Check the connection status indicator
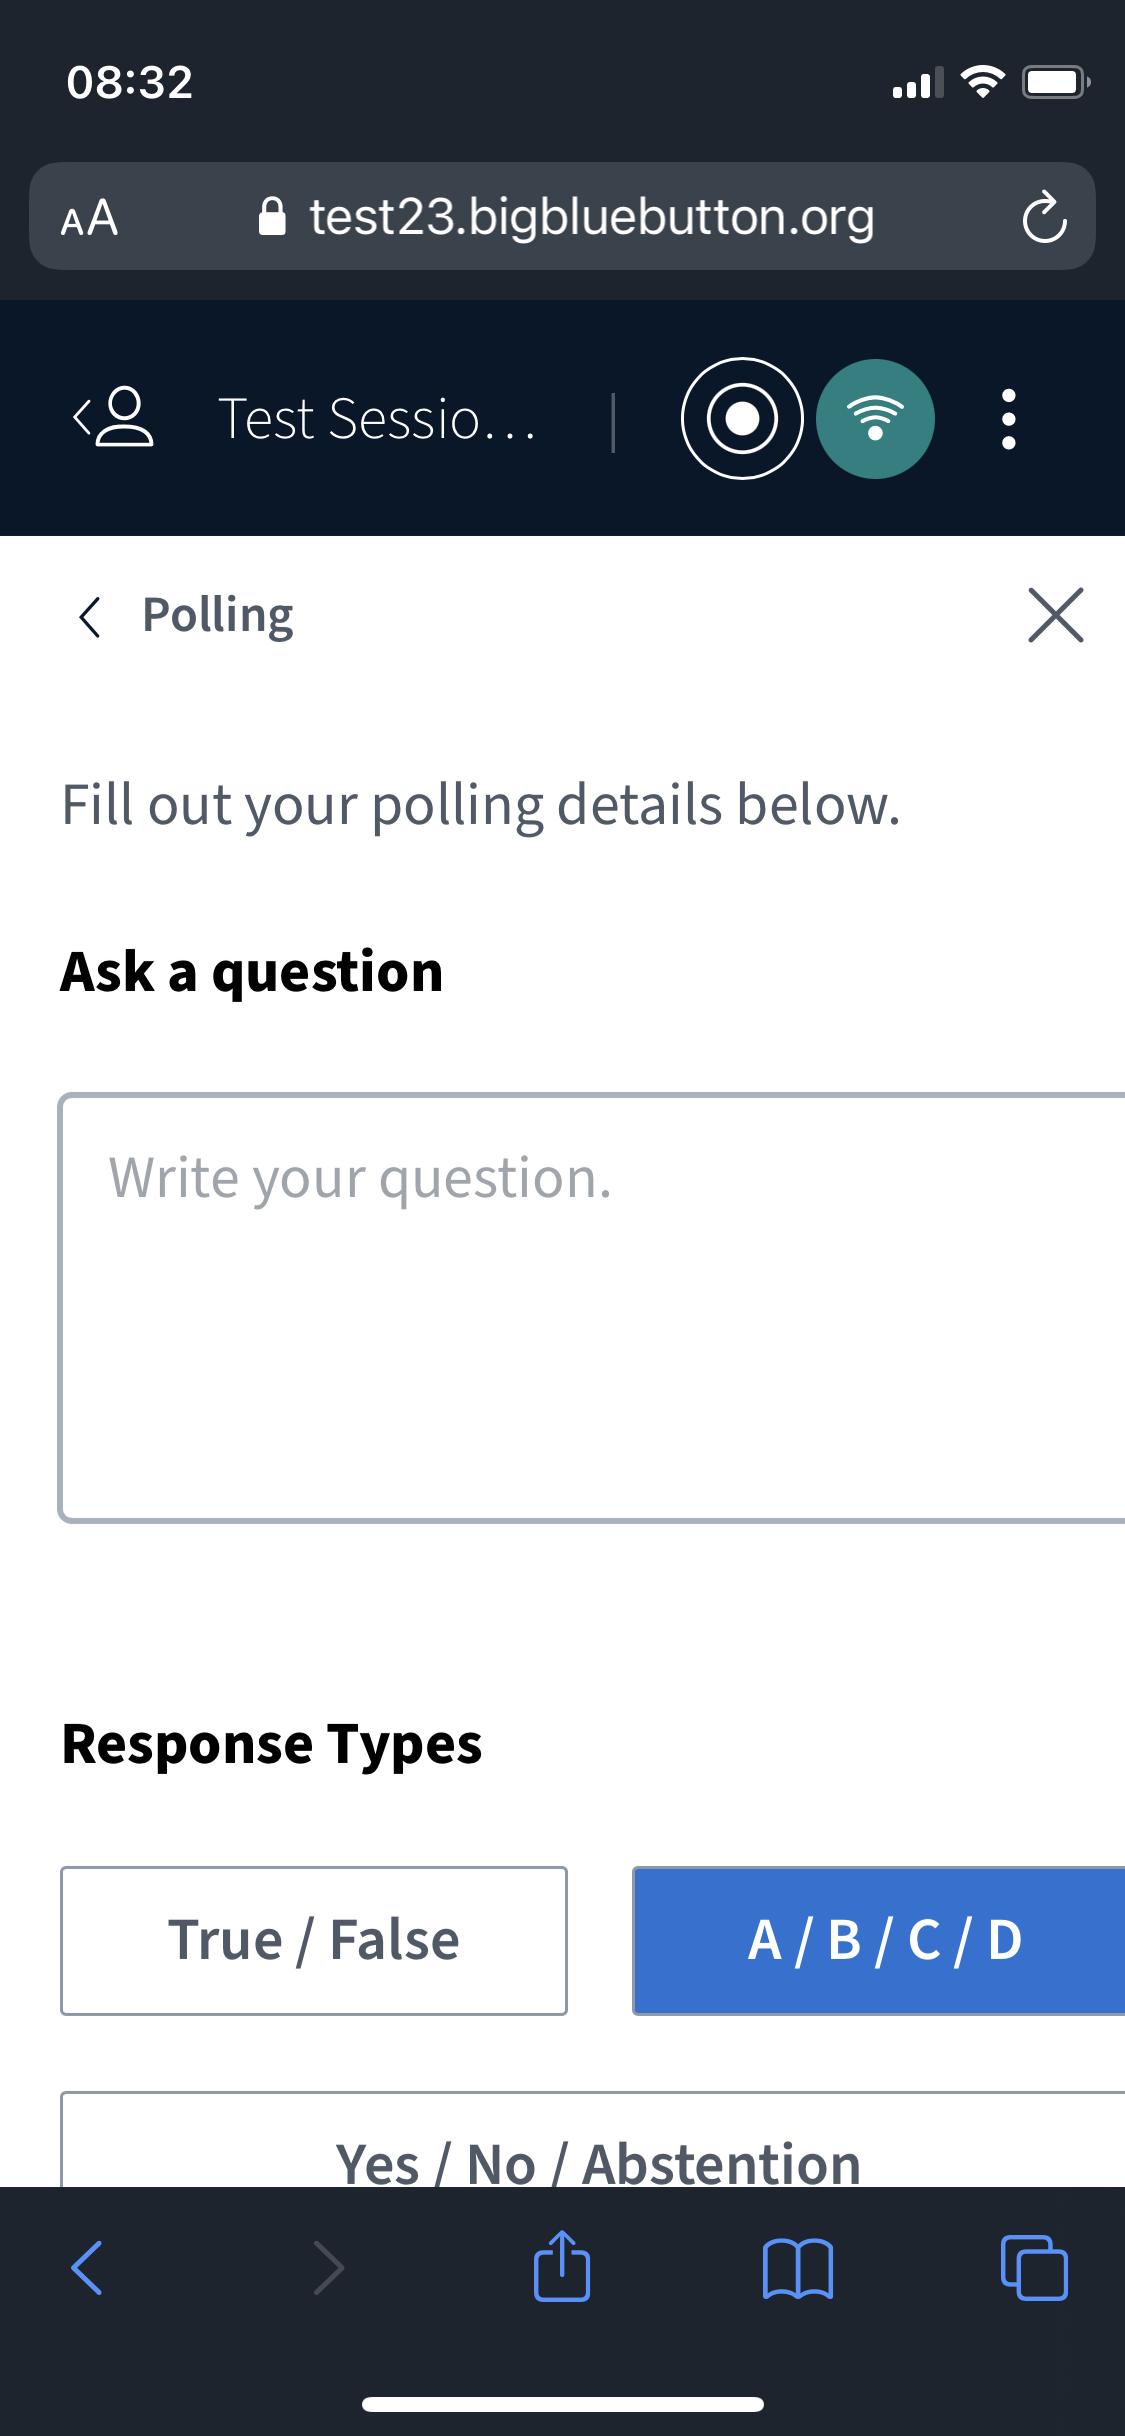The height and width of the screenshot is (2436, 1125). tap(875, 419)
